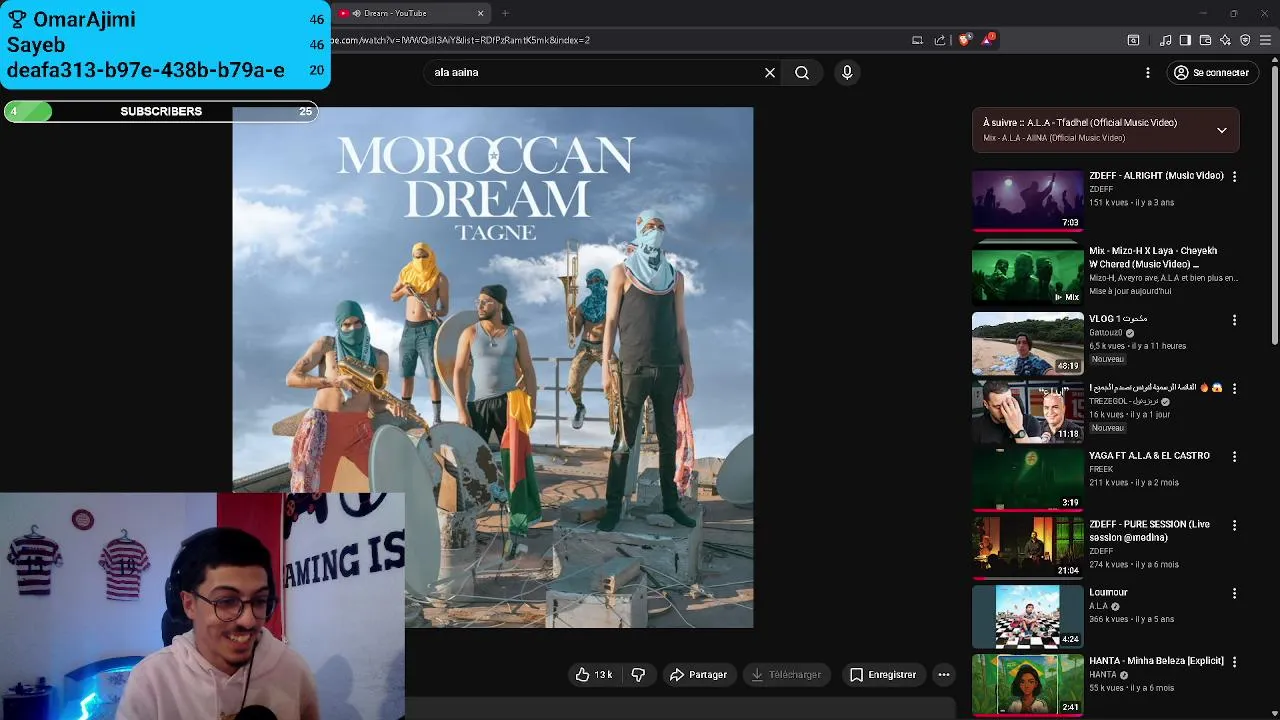Screen dimensions: 1280x720
Task: Open options menu for Loumour video
Action: coord(1234,593)
